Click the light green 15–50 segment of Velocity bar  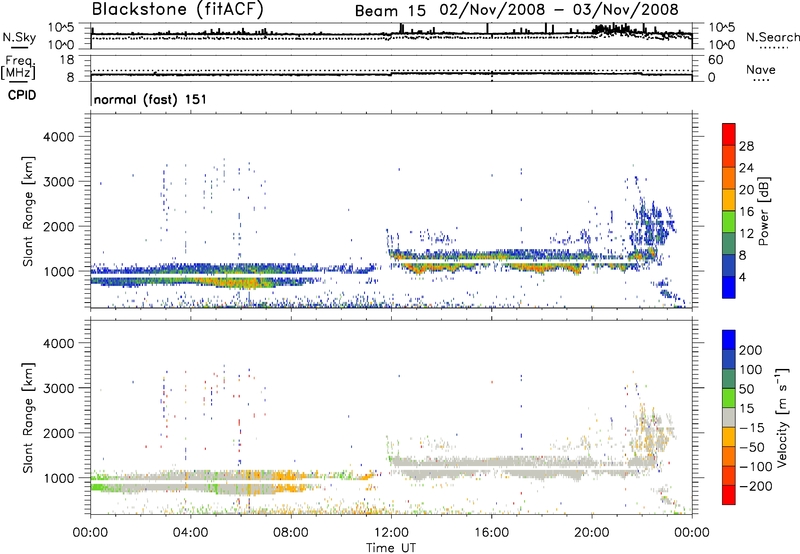729,398
